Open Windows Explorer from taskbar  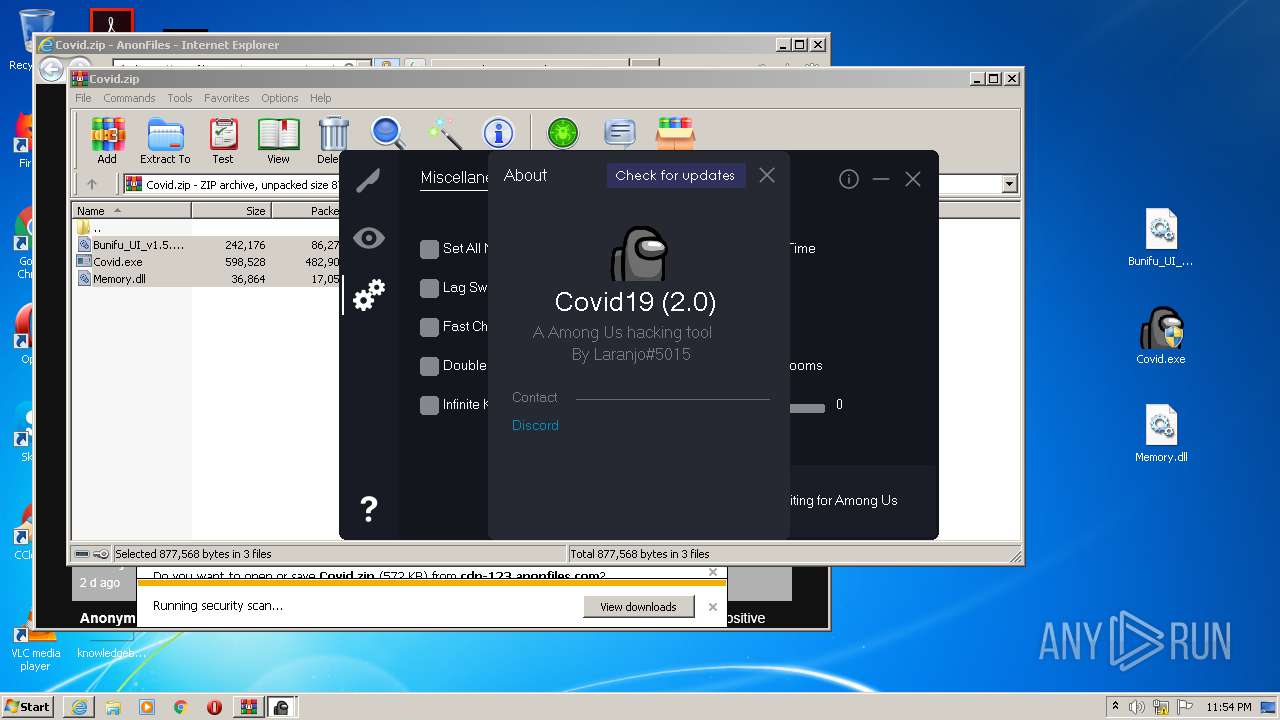pos(113,707)
